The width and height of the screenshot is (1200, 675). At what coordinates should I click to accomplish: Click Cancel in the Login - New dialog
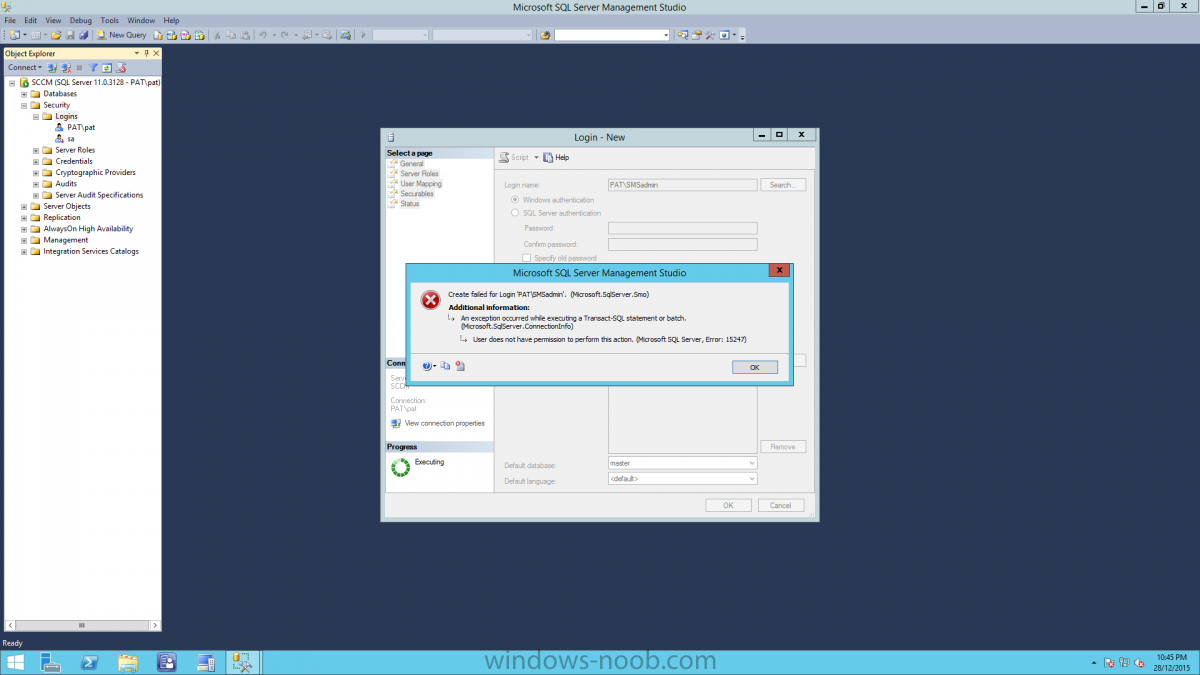pos(781,505)
